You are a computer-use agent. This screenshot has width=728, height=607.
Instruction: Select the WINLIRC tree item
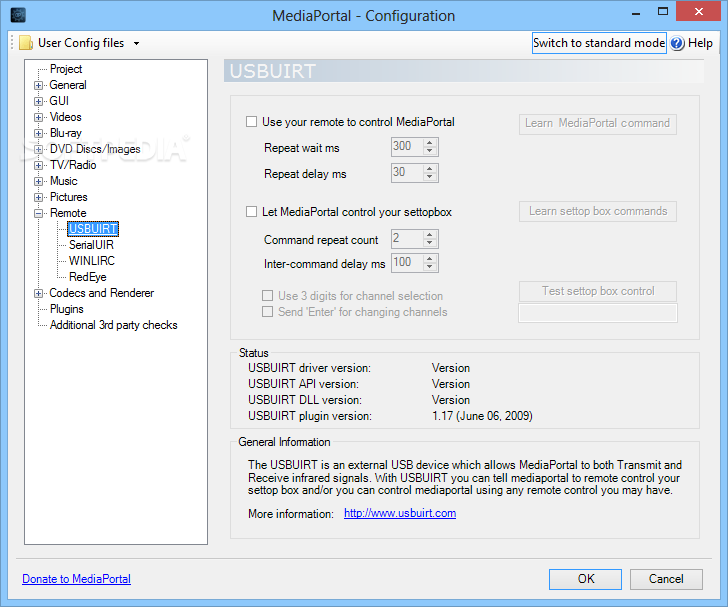[x=92, y=261]
